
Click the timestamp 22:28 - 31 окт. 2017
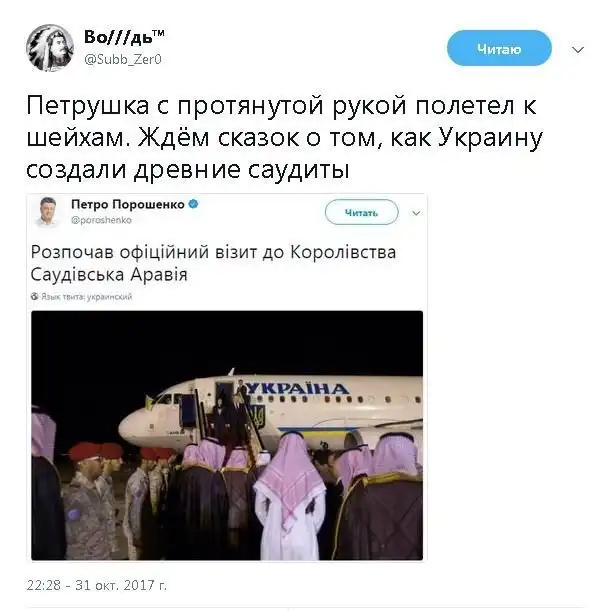96,585
